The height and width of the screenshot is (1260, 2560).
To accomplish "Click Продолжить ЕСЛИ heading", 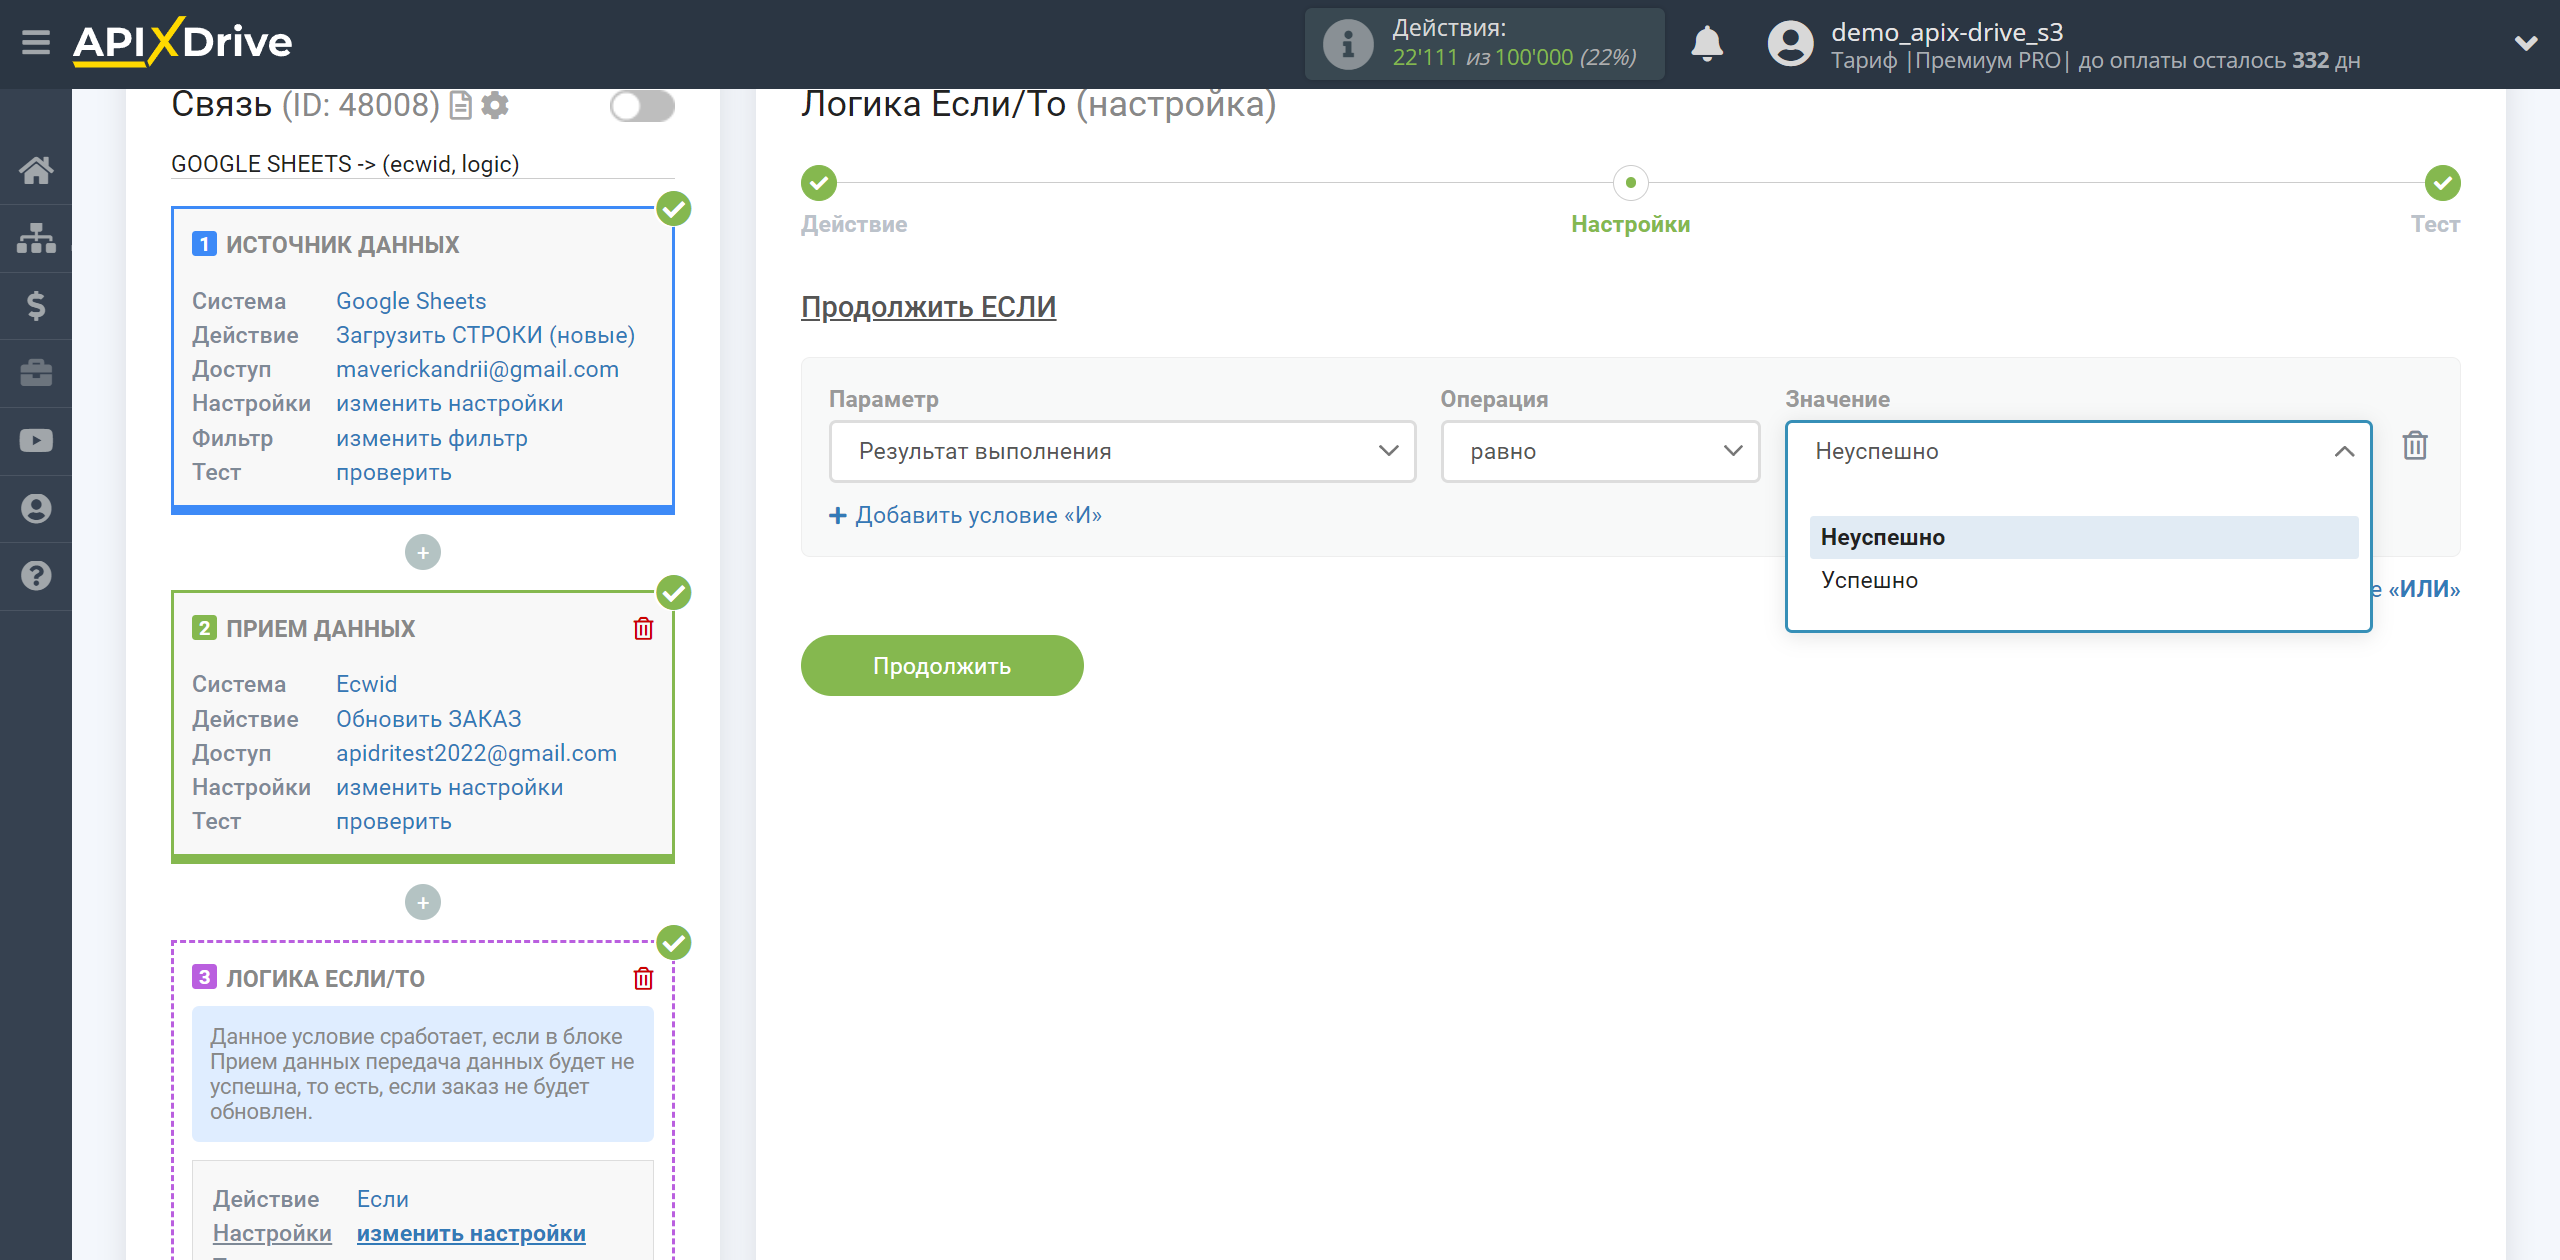I will (928, 307).
